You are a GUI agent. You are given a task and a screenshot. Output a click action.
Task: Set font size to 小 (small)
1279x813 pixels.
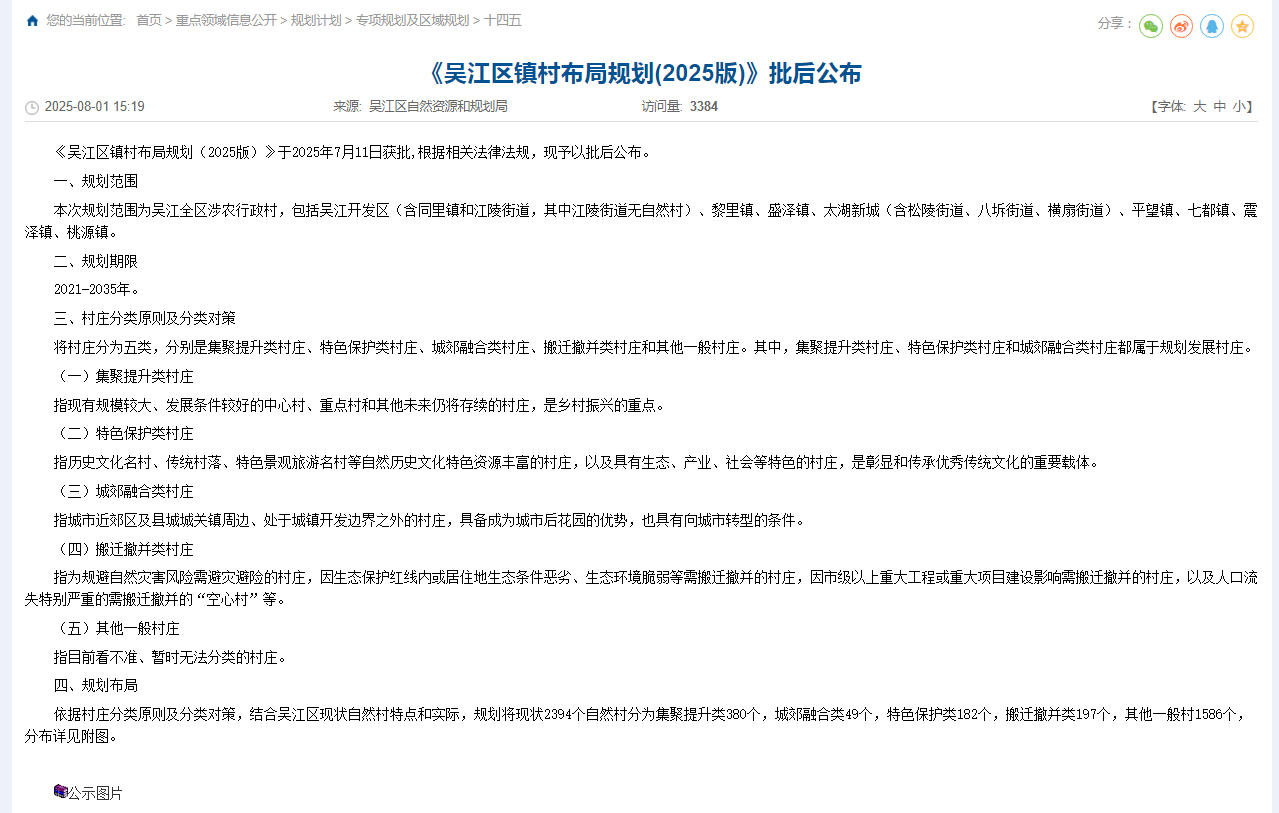tap(1238, 106)
